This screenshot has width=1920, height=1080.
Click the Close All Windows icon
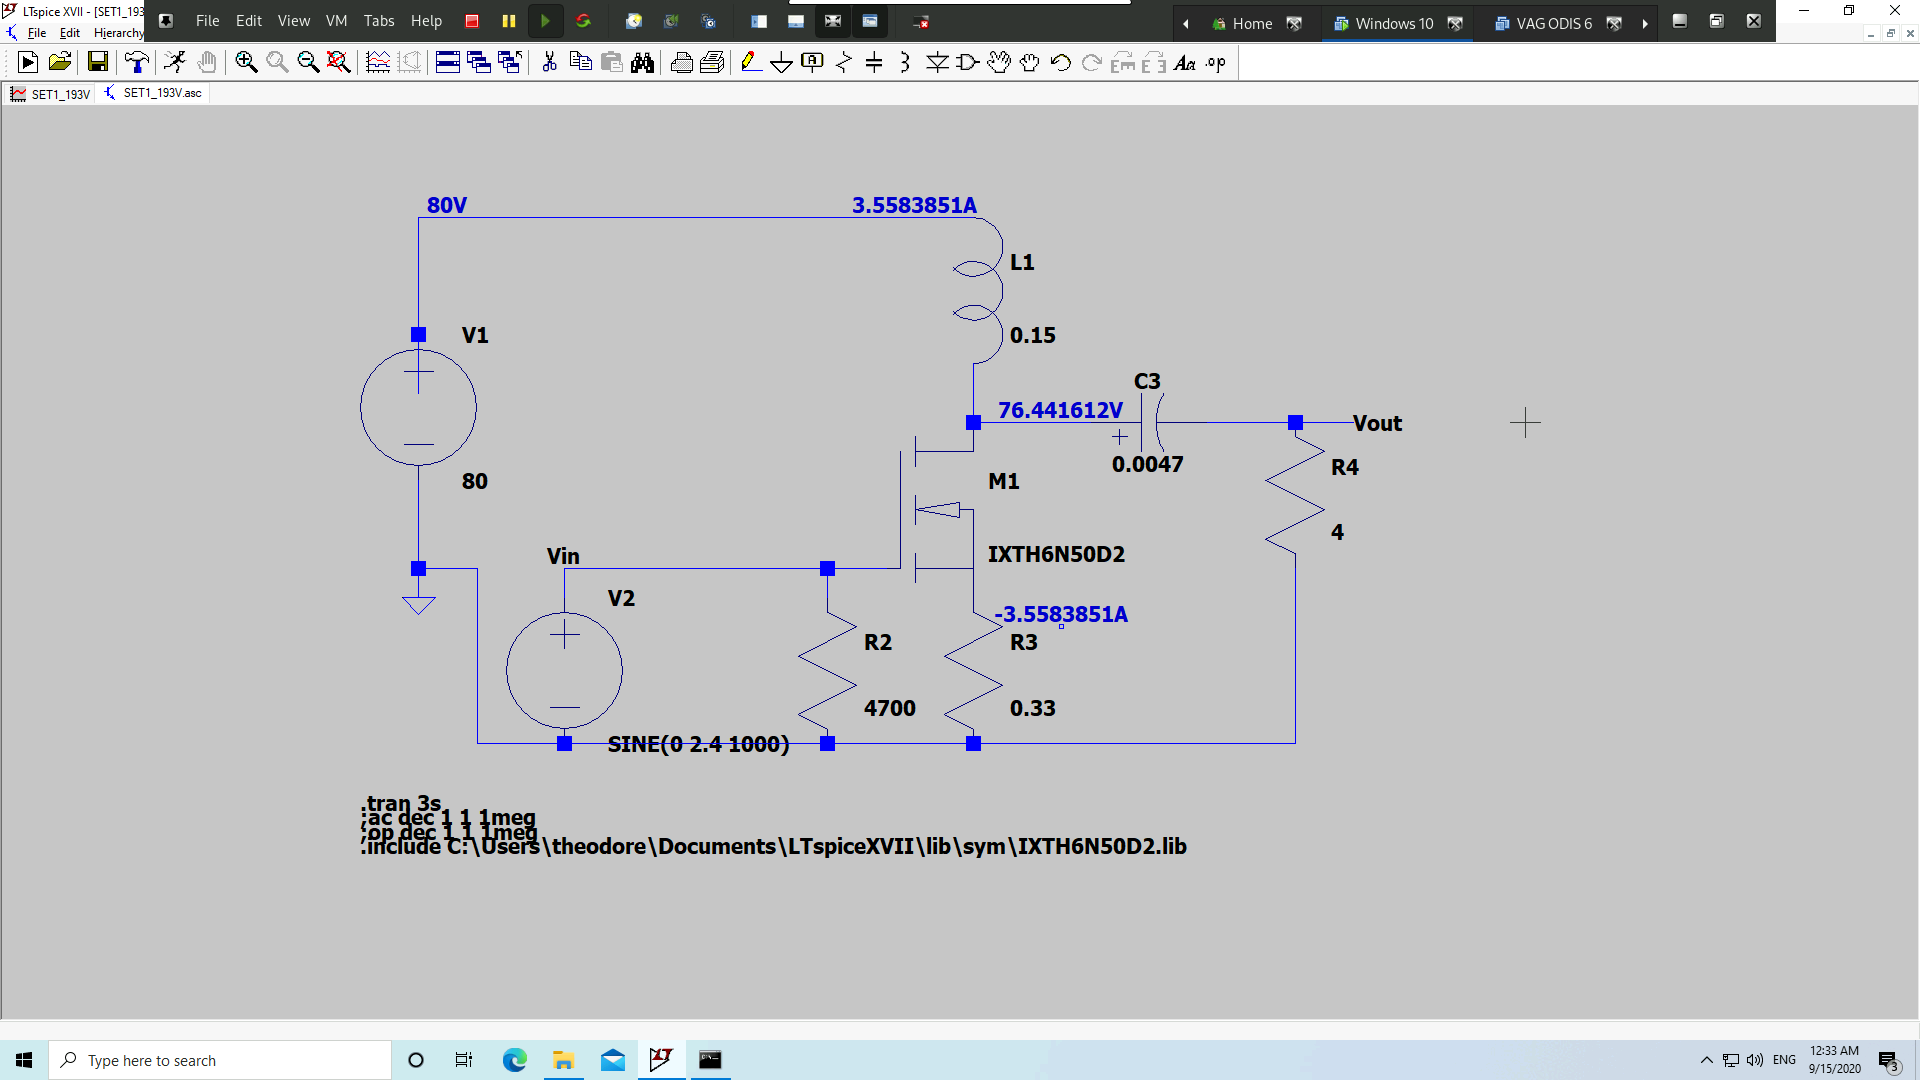[510, 63]
